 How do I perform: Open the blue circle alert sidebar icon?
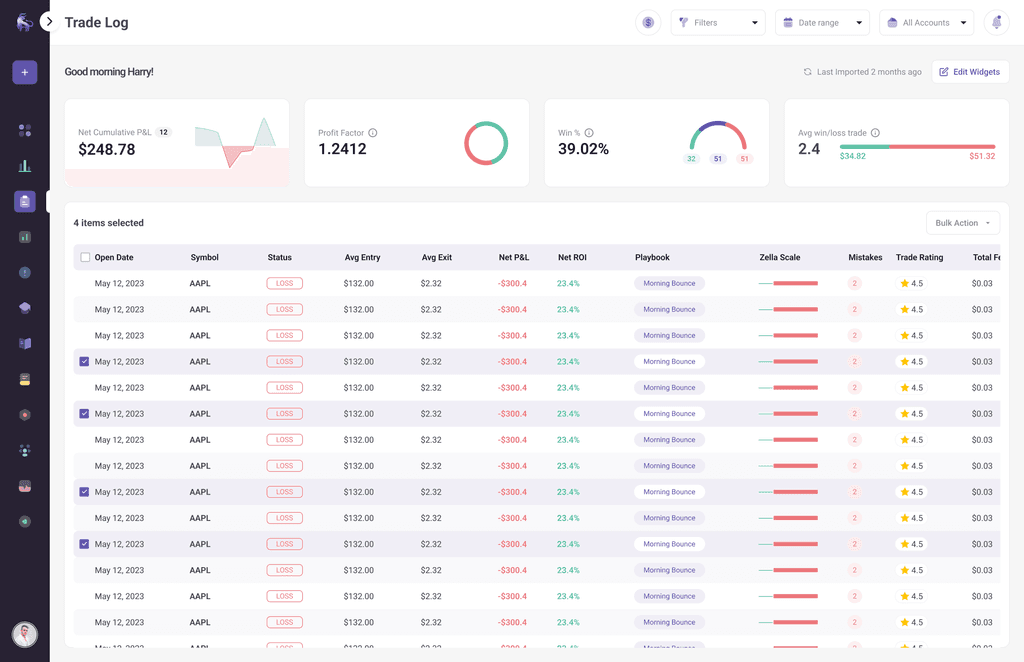coord(25,272)
